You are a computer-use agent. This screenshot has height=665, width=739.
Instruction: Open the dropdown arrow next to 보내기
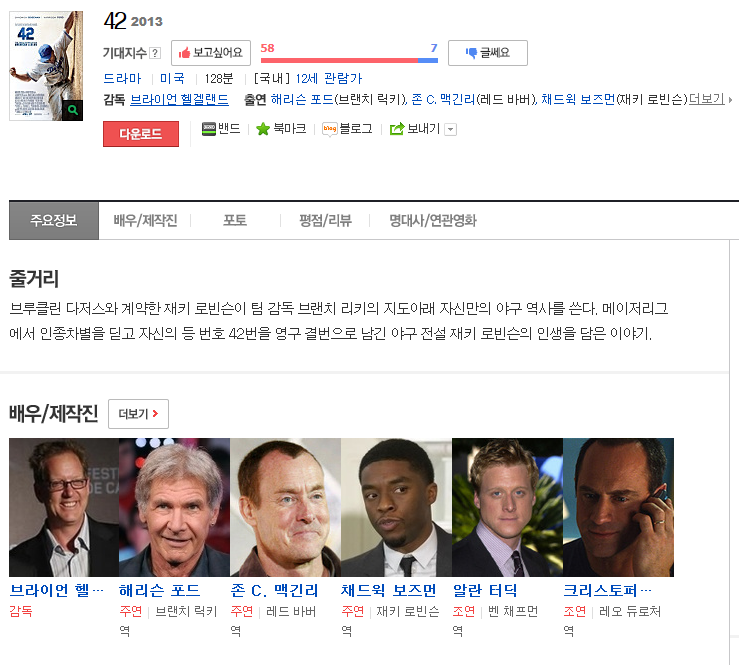point(451,129)
